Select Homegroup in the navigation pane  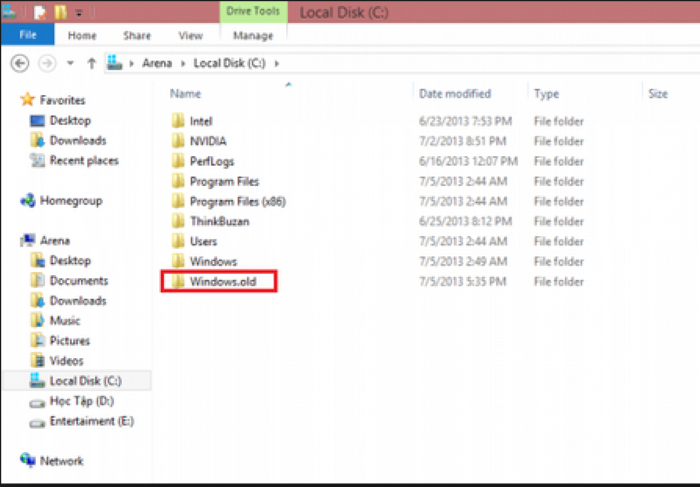click(x=71, y=201)
